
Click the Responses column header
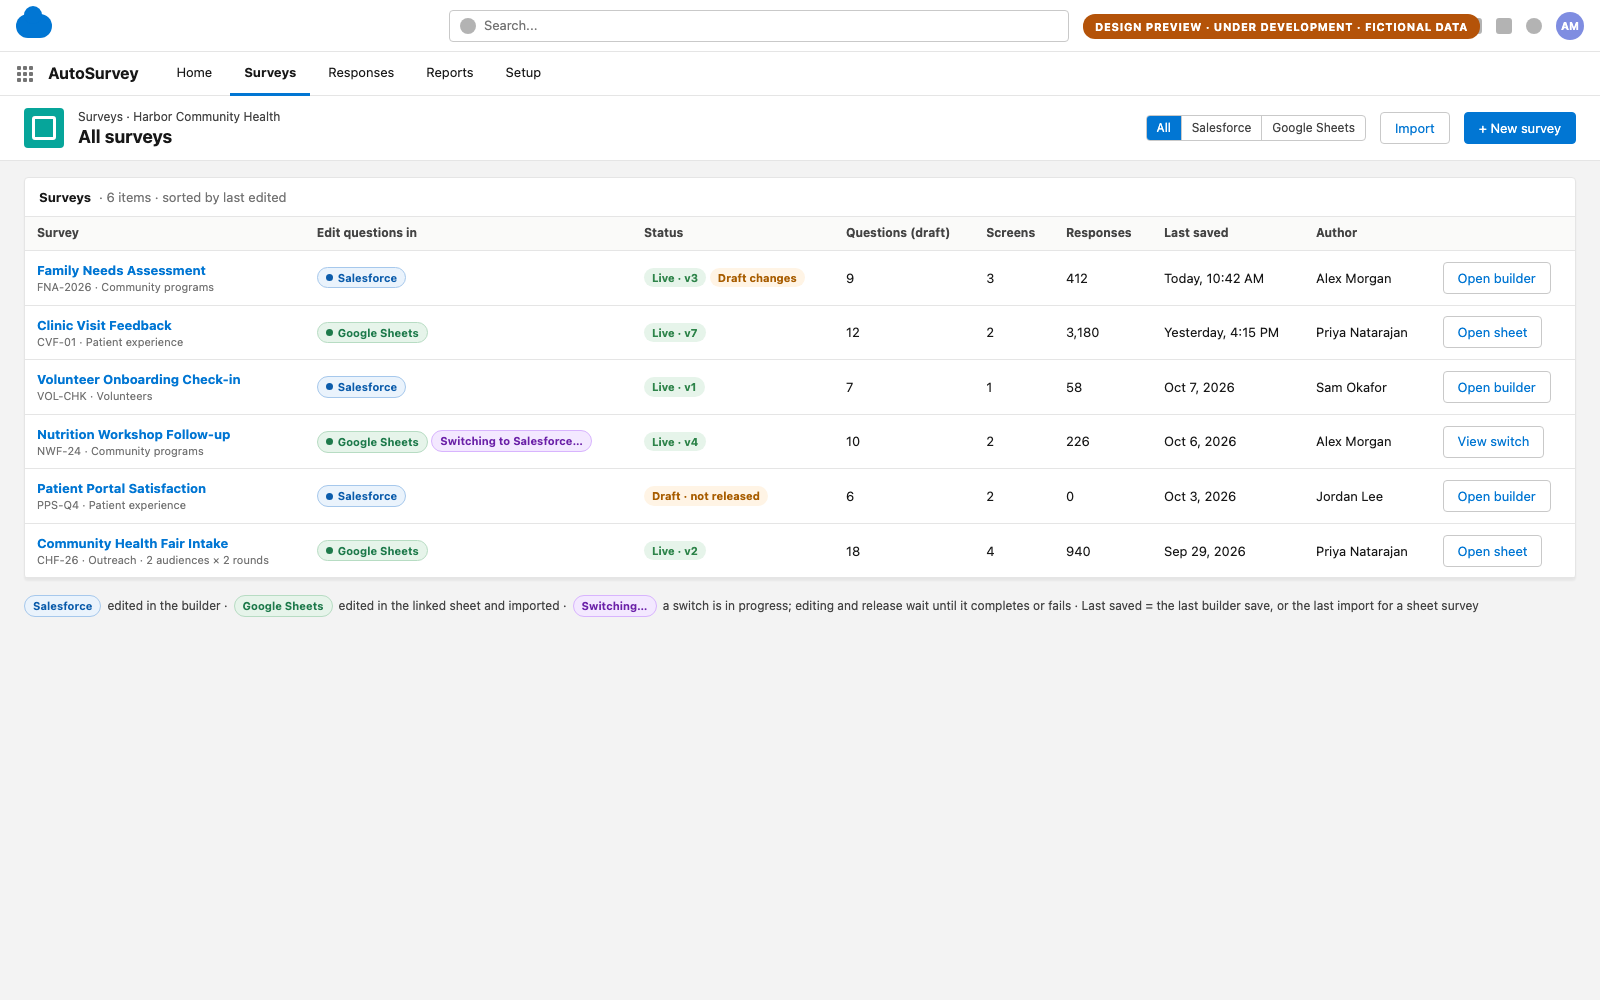click(x=1098, y=233)
